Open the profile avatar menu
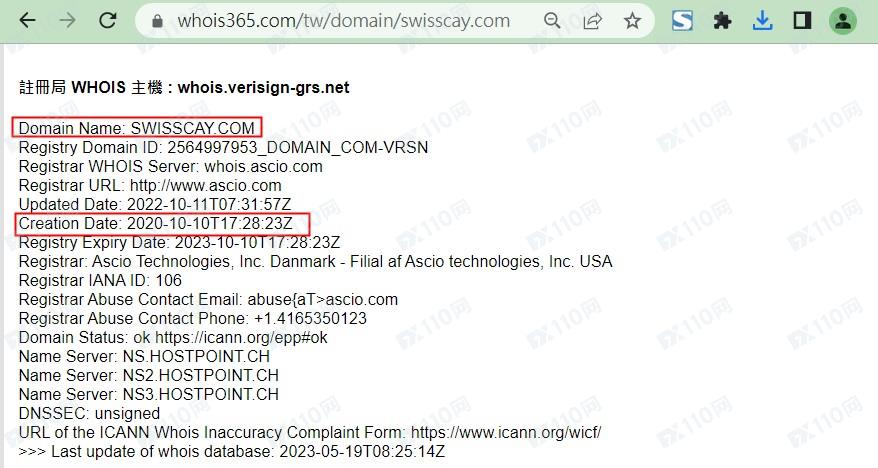Screen dimensions: 878x468 click(x=843, y=21)
